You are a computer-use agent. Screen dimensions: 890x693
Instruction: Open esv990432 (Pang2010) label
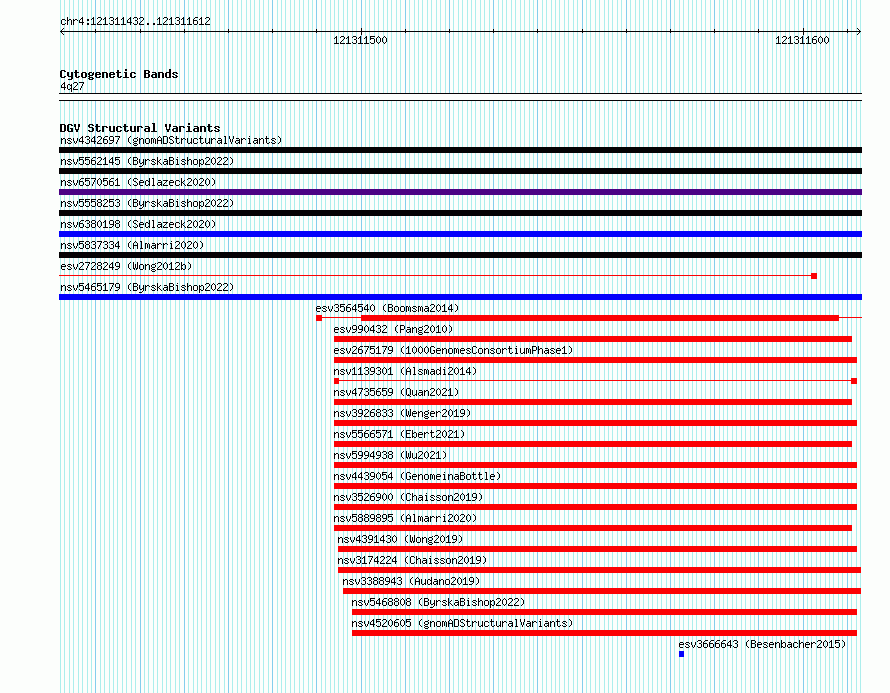point(393,329)
